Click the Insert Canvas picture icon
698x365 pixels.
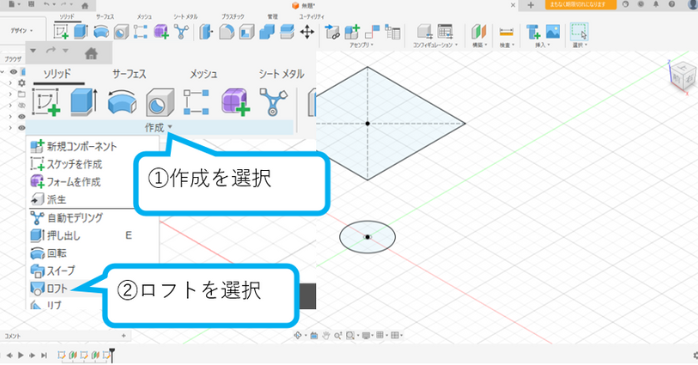coord(553,31)
